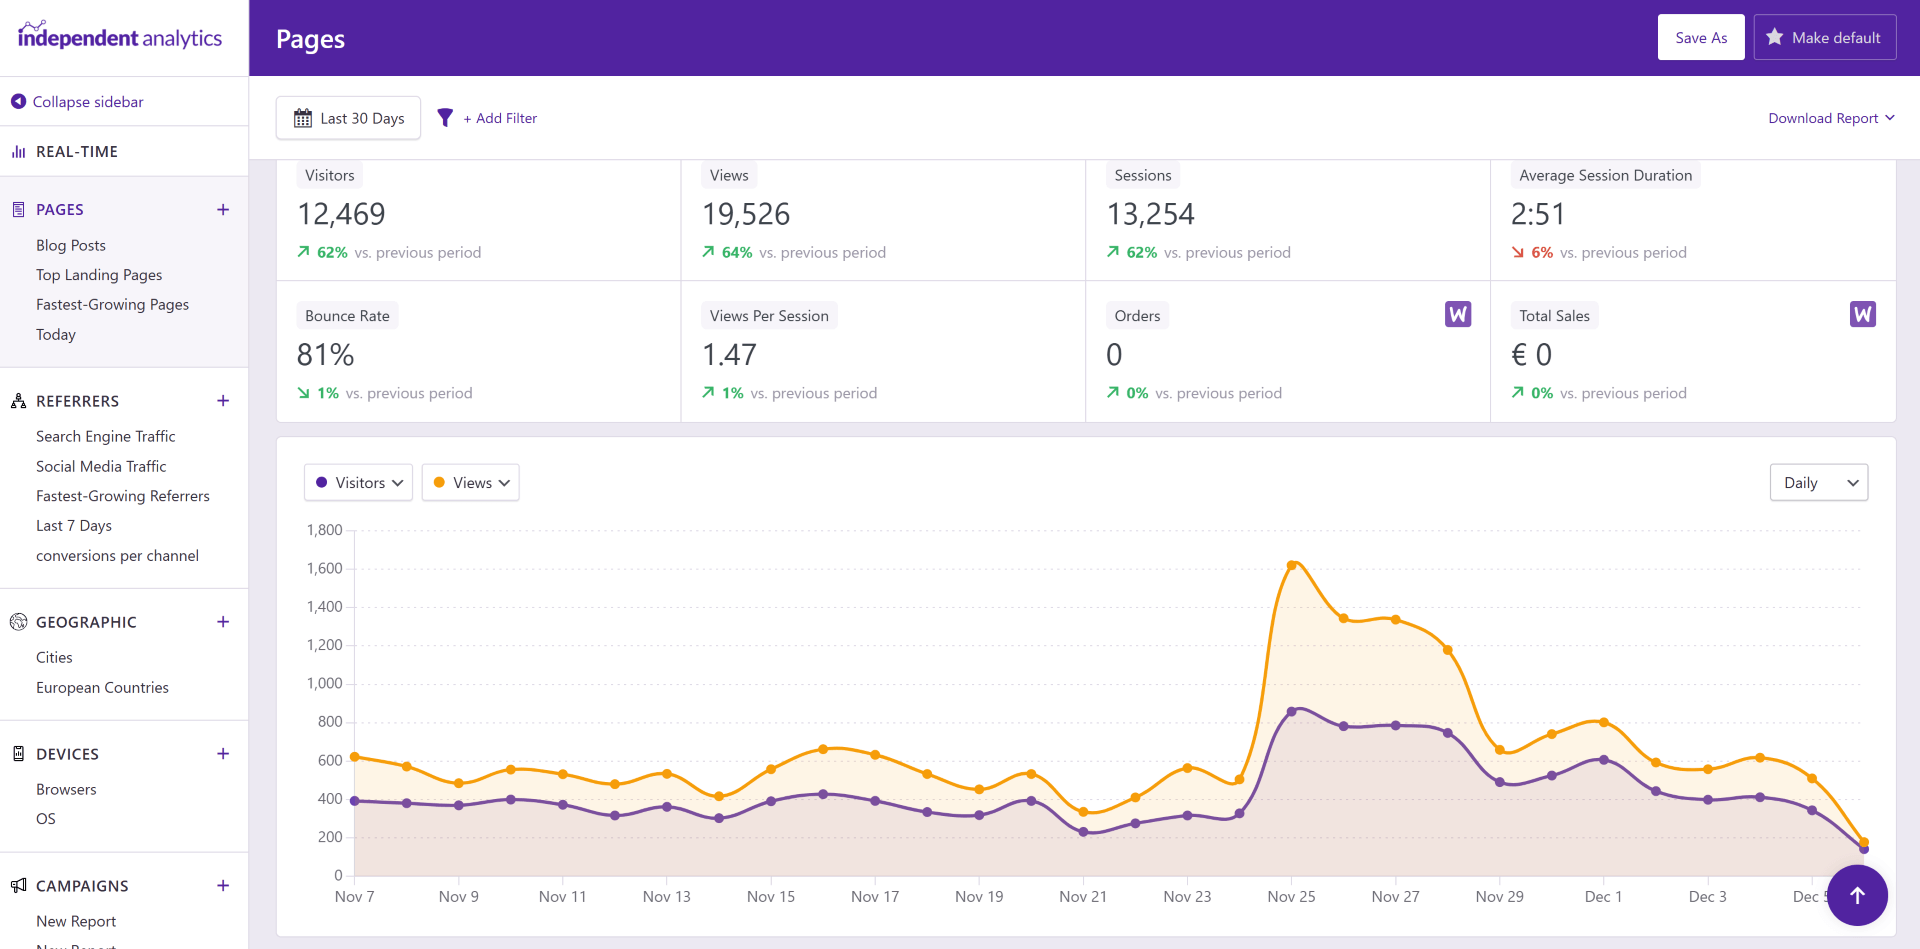Click the scroll-to-top arrow button

click(x=1857, y=895)
